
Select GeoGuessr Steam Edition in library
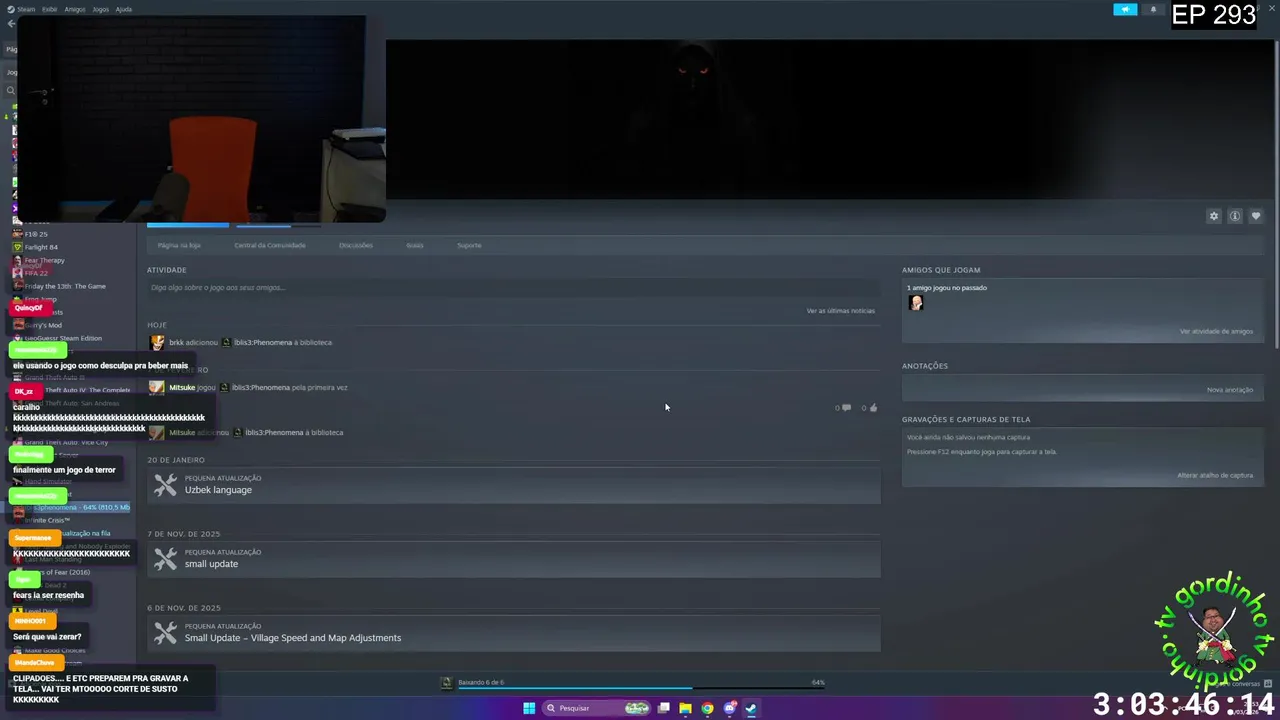click(63, 338)
